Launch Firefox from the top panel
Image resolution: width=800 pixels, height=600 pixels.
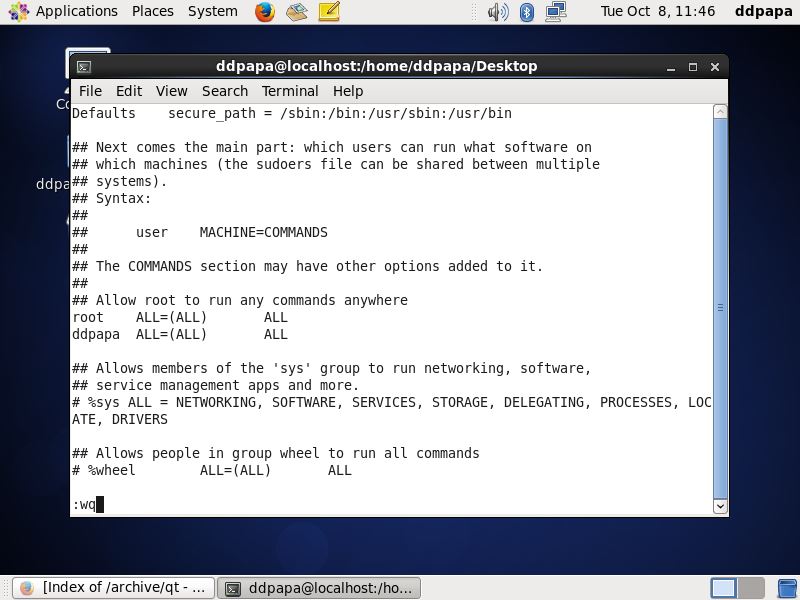(x=264, y=12)
